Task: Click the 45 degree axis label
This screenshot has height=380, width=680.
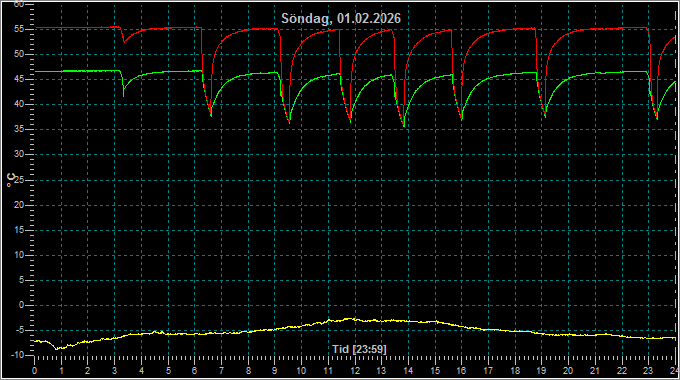Action: click(19, 79)
